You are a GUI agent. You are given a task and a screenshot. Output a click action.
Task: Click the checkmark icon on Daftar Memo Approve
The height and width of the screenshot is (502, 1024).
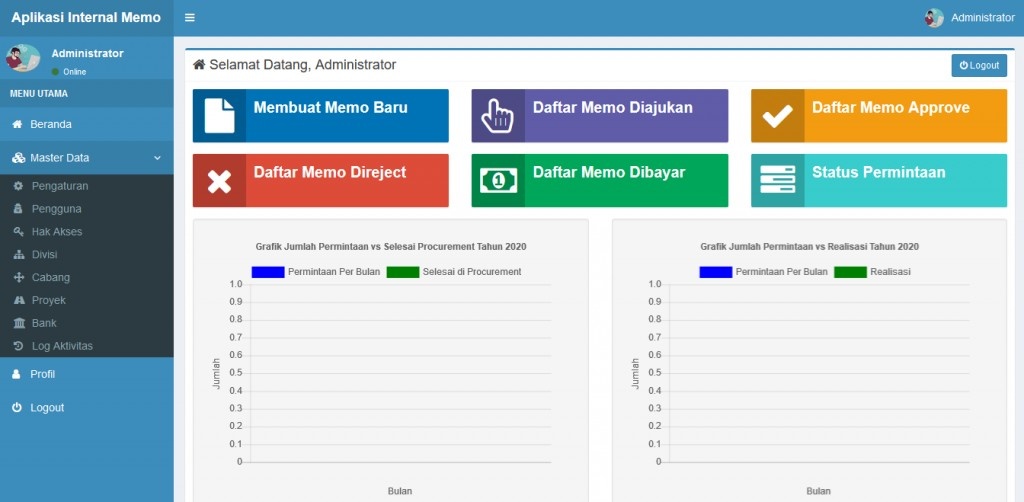click(x=777, y=116)
